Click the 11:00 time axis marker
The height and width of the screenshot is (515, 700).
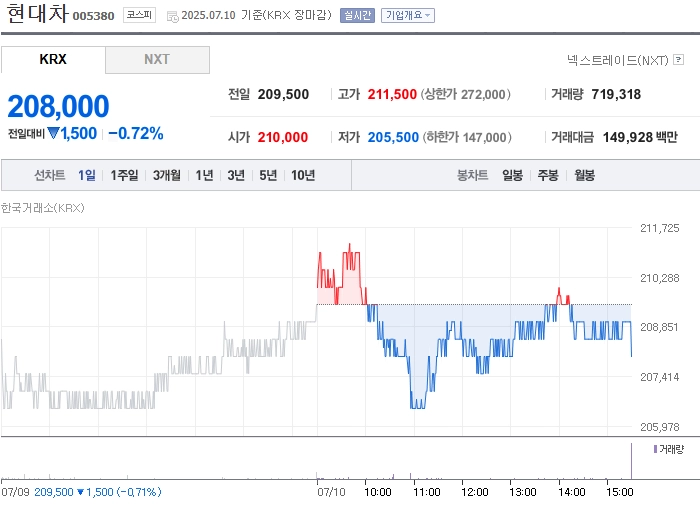[x=426, y=492]
